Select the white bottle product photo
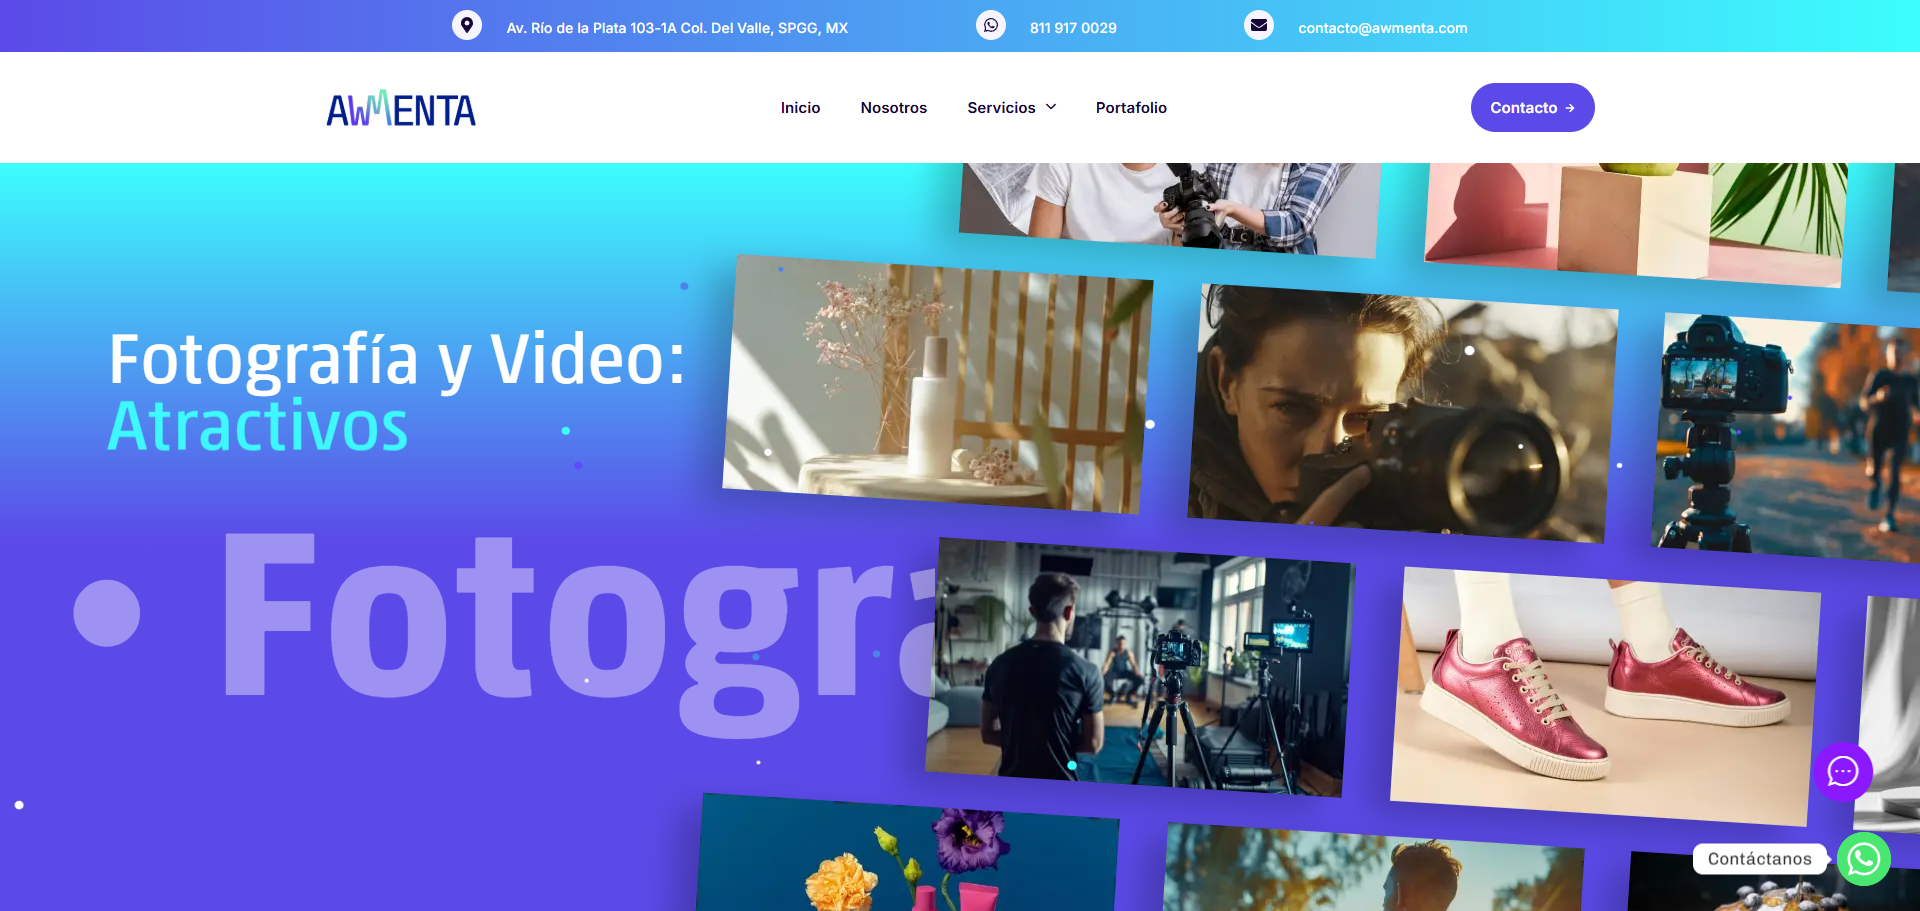Viewport: 1920px width, 911px height. pos(938,384)
